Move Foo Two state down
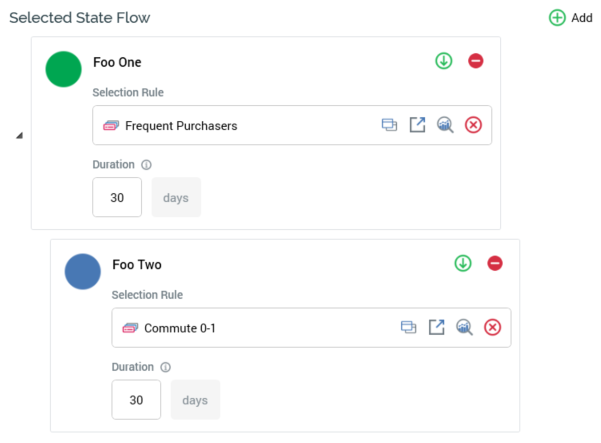Viewport: 601px width, 443px height. 463,263
